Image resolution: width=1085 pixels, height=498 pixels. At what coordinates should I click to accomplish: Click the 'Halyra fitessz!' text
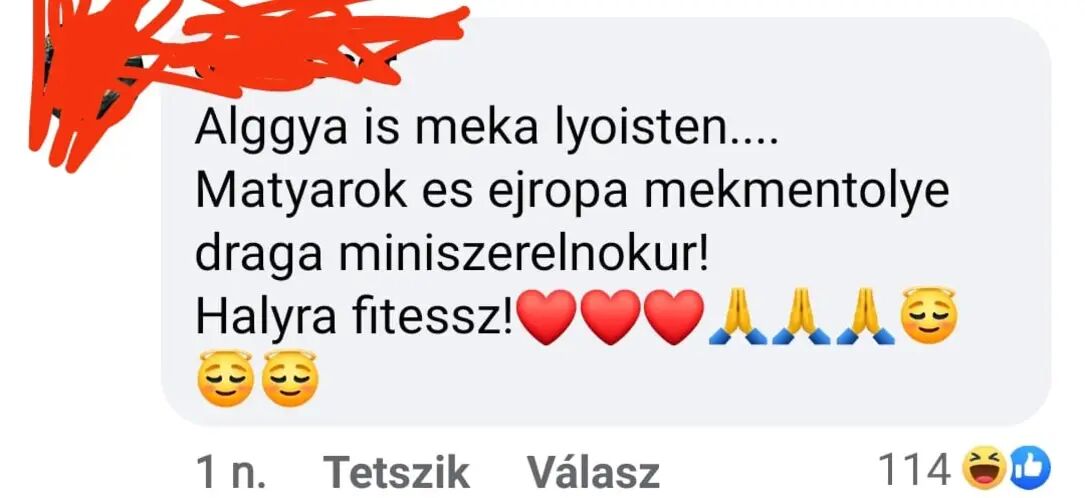click(355, 316)
